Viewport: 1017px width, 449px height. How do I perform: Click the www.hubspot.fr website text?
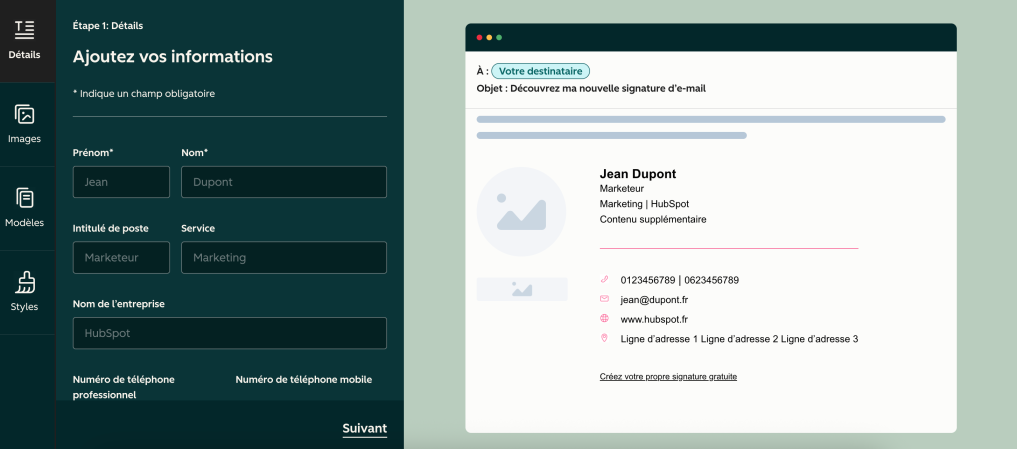[654, 319]
